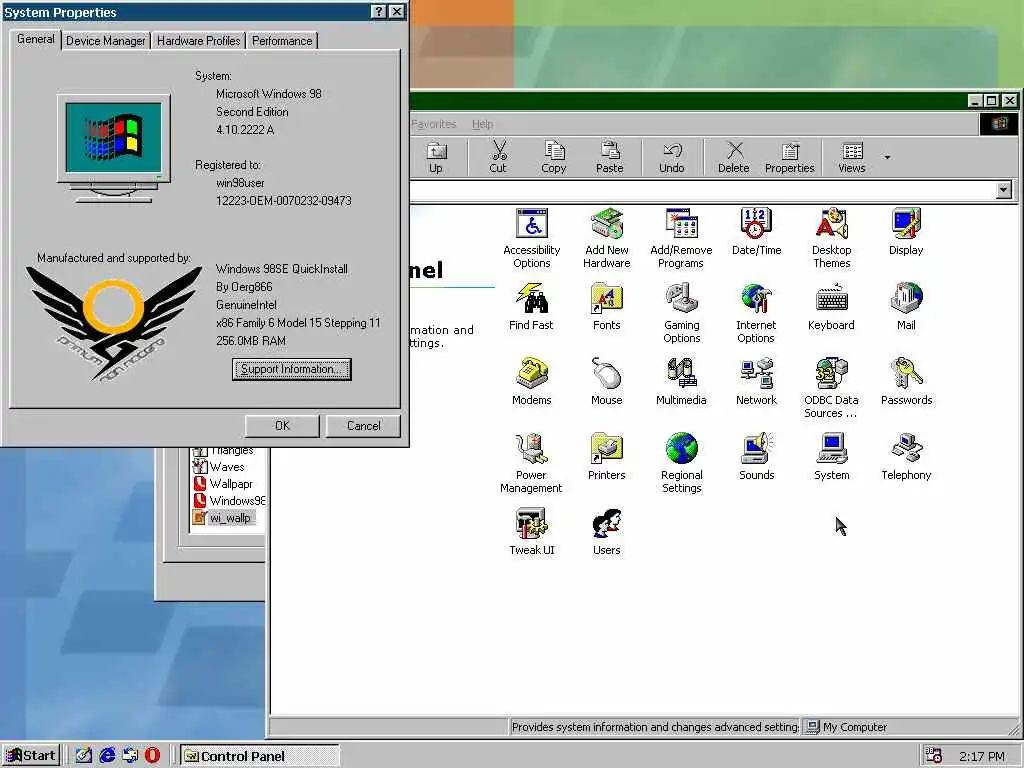Open the Fonts folder icon
Screen dimensions: 1024x768
tap(607, 307)
